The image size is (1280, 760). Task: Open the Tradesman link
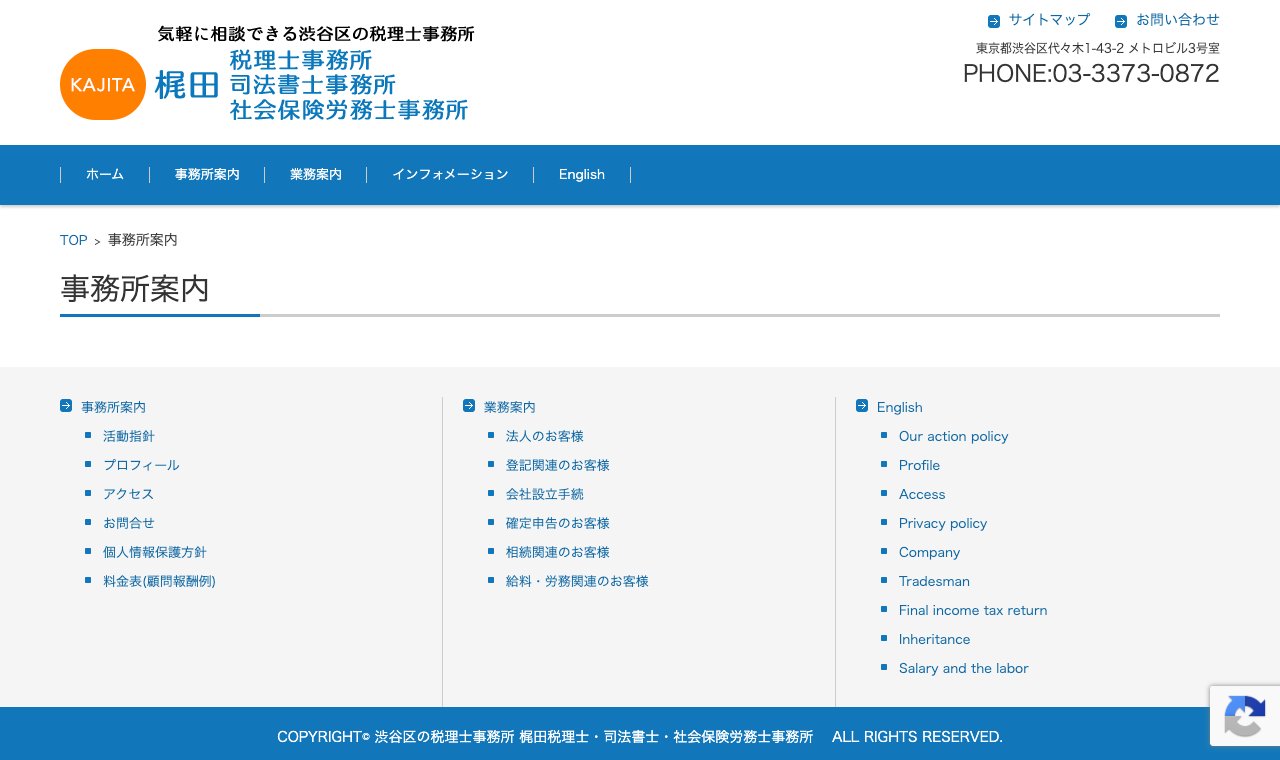pos(934,581)
